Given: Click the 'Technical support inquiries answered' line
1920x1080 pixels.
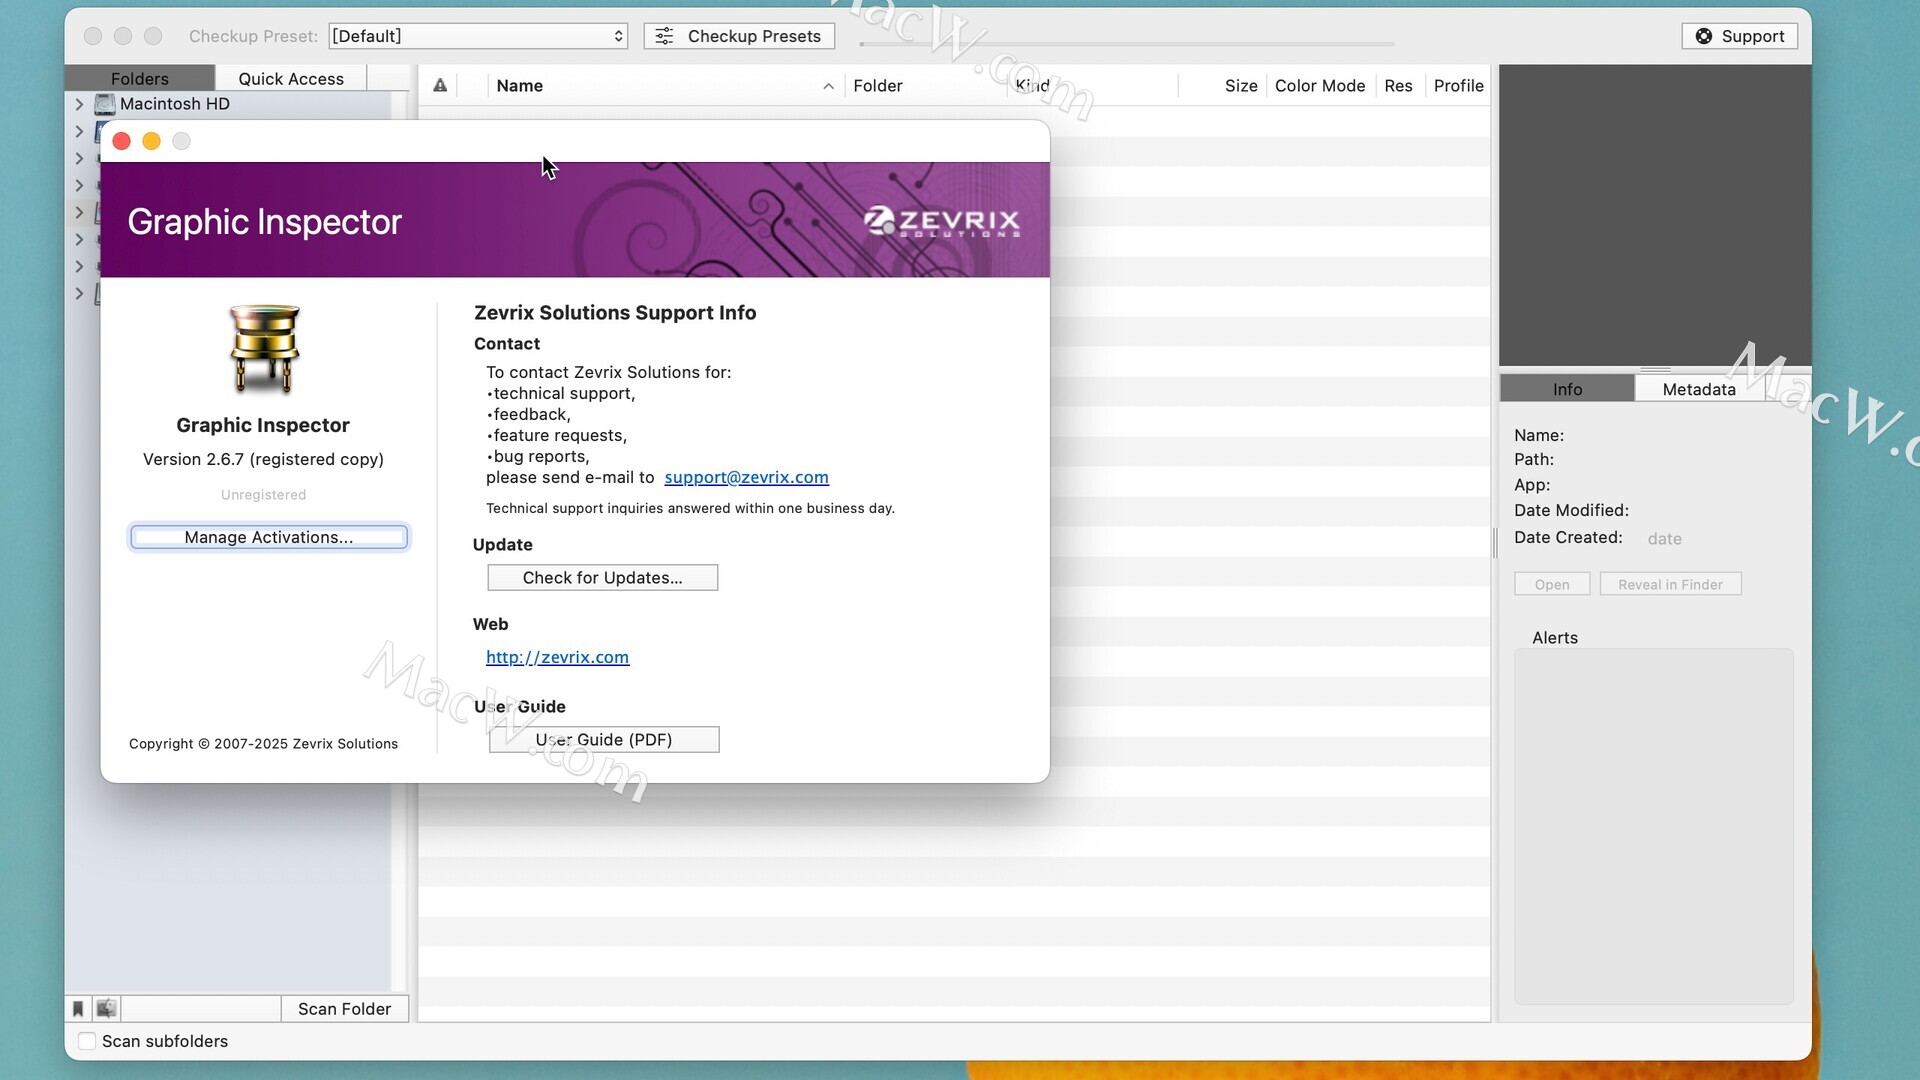Looking at the screenshot, I should [x=690, y=508].
